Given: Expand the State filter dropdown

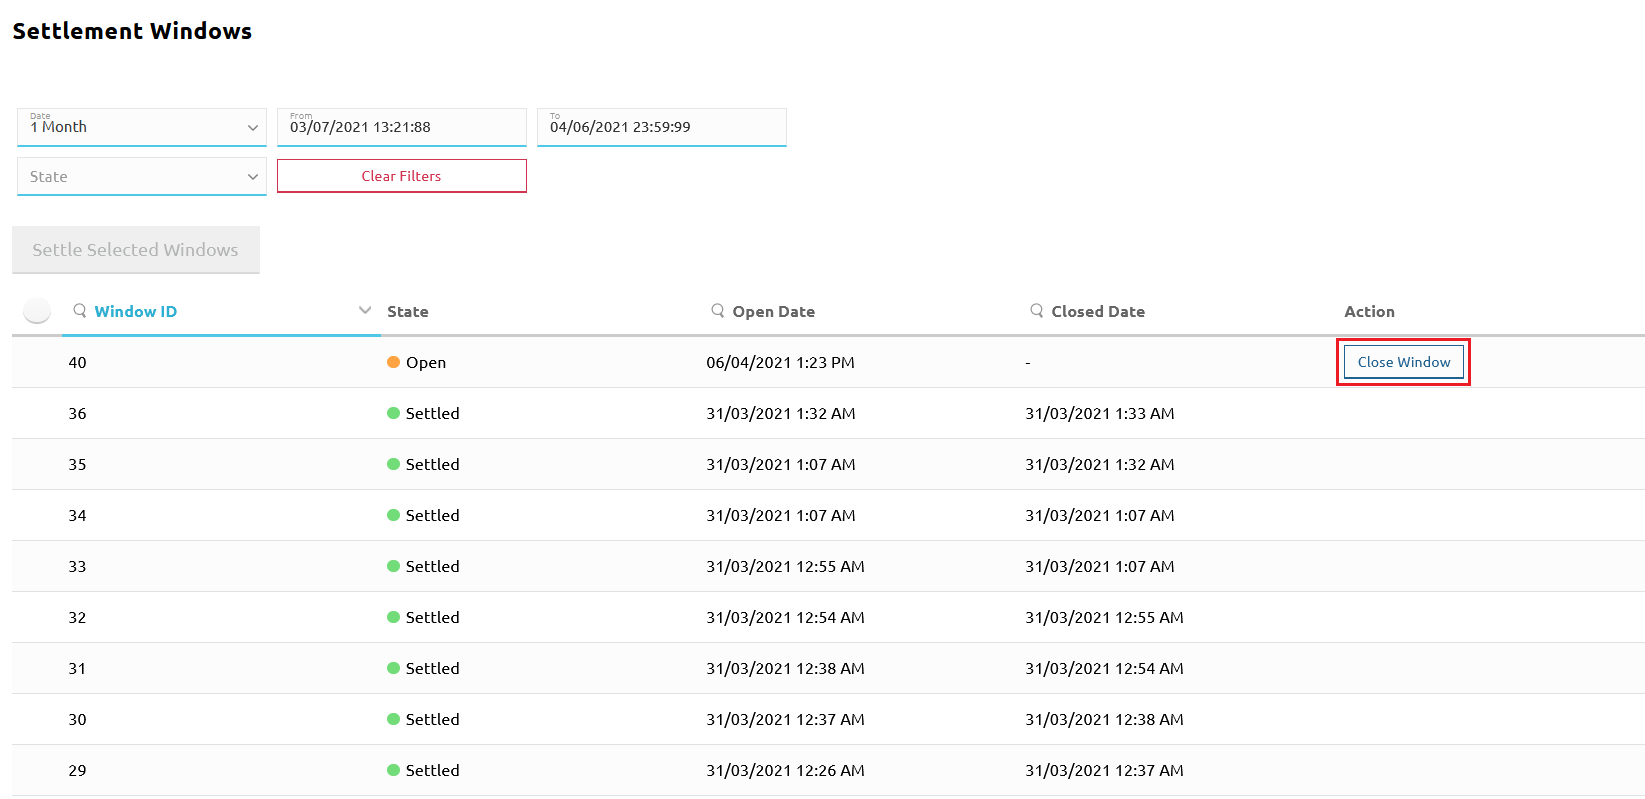Looking at the screenshot, I should pyautogui.click(x=142, y=176).
